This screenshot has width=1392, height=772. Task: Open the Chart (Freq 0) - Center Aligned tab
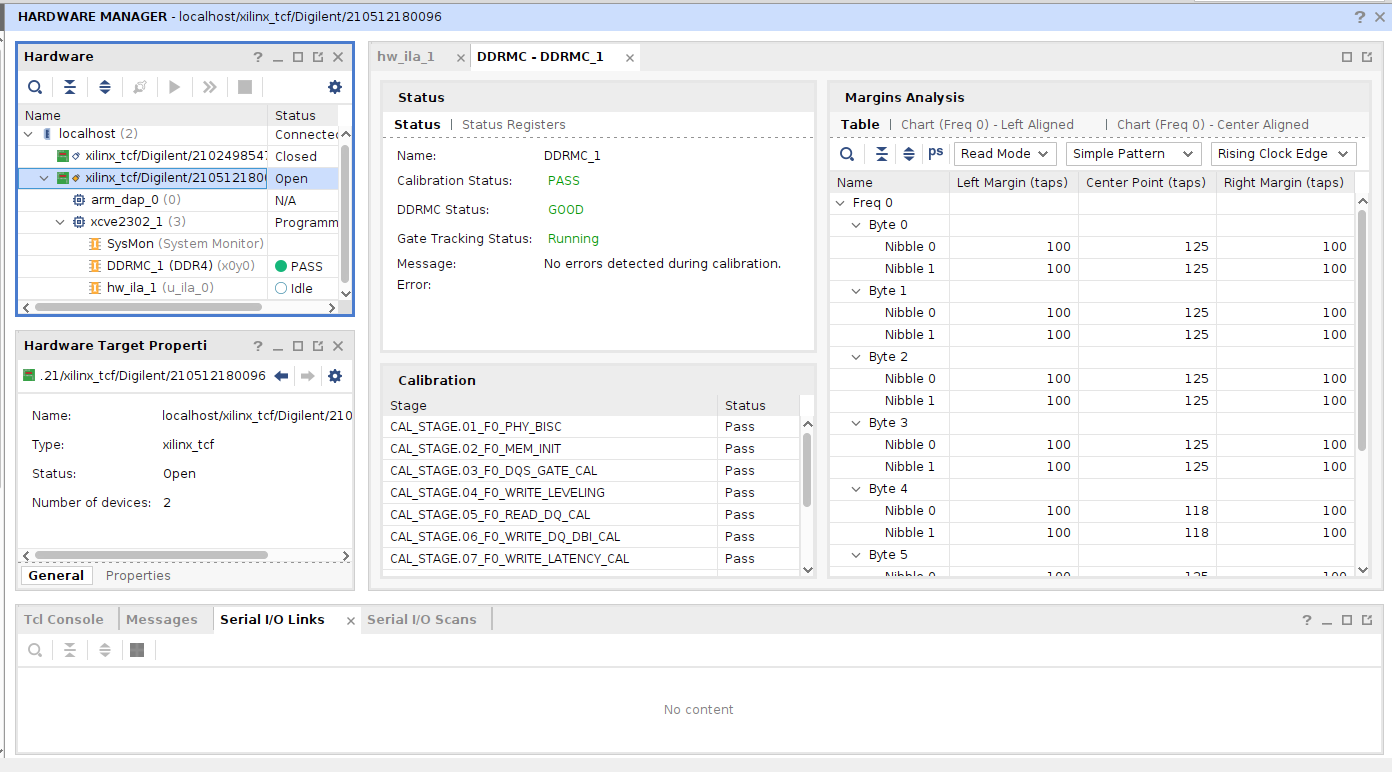coord(1213,125)
